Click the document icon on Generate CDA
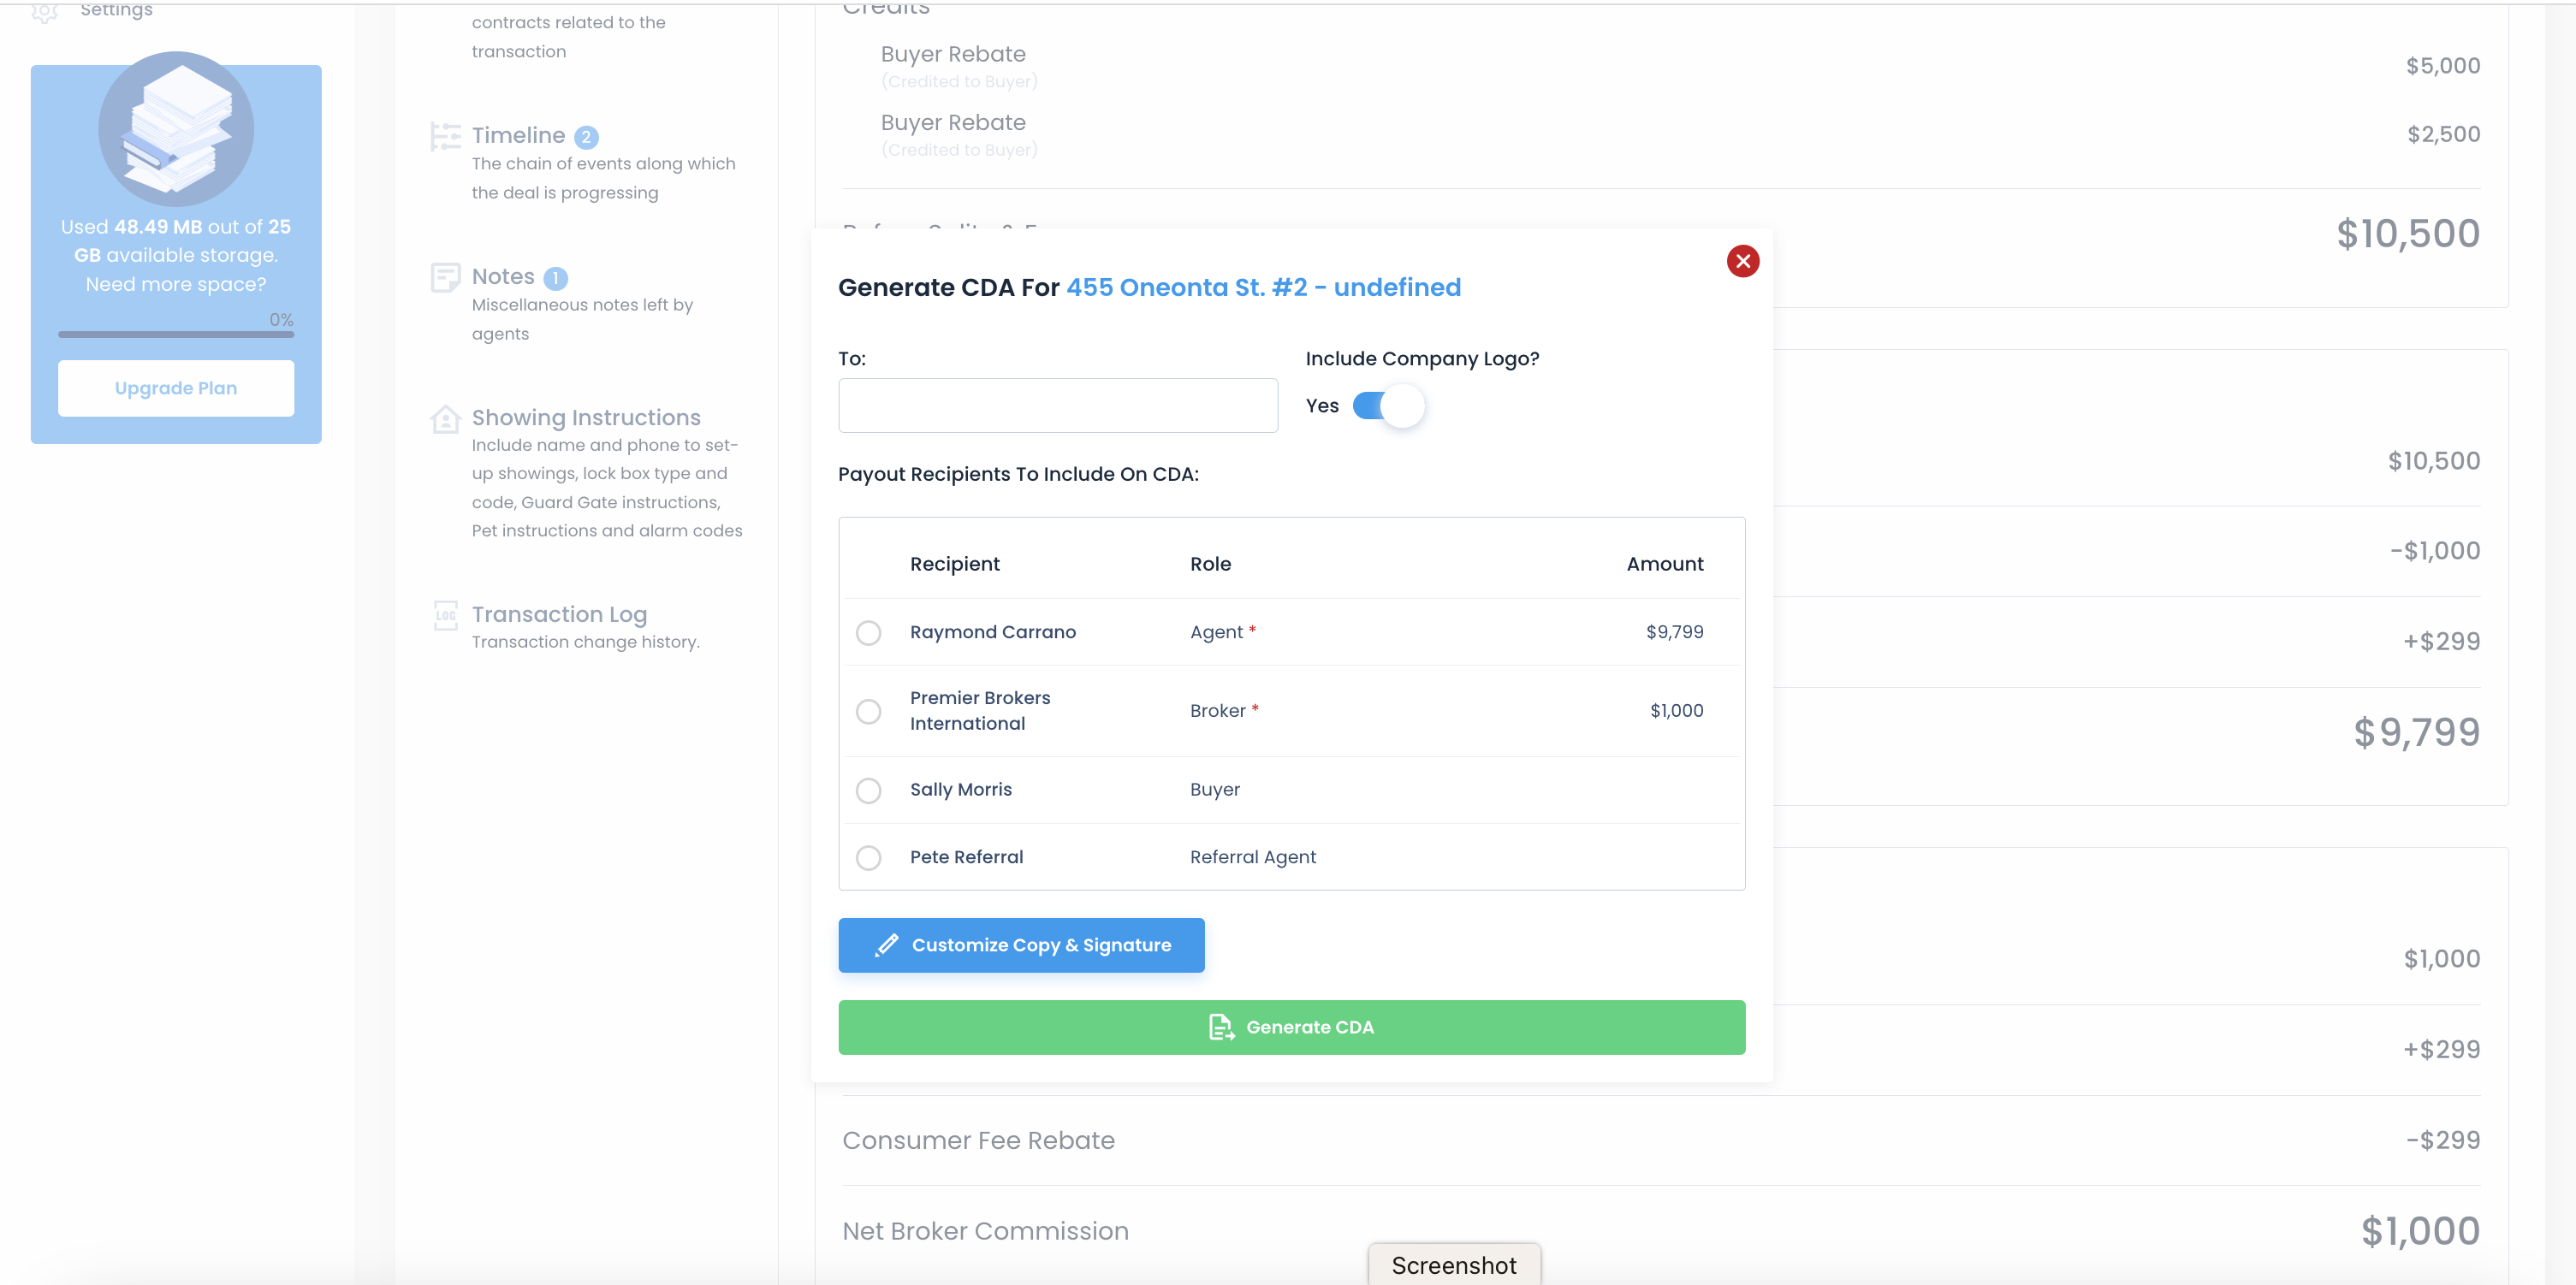The image size is (2576, 1285). [1221, 1027]
